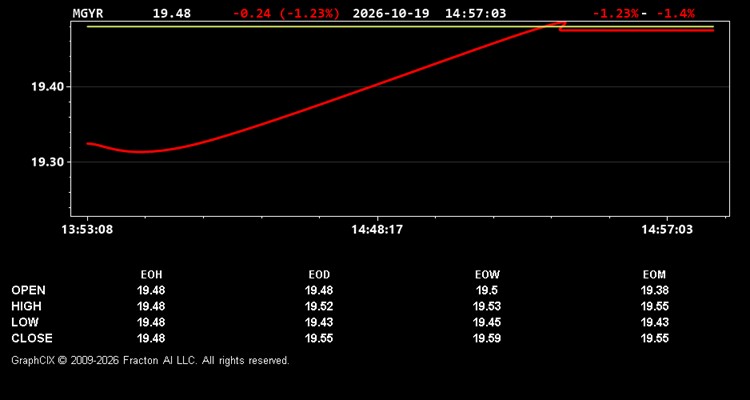
Task: Click the 14:48:17 x-axis time label
Action: (377, 230)
